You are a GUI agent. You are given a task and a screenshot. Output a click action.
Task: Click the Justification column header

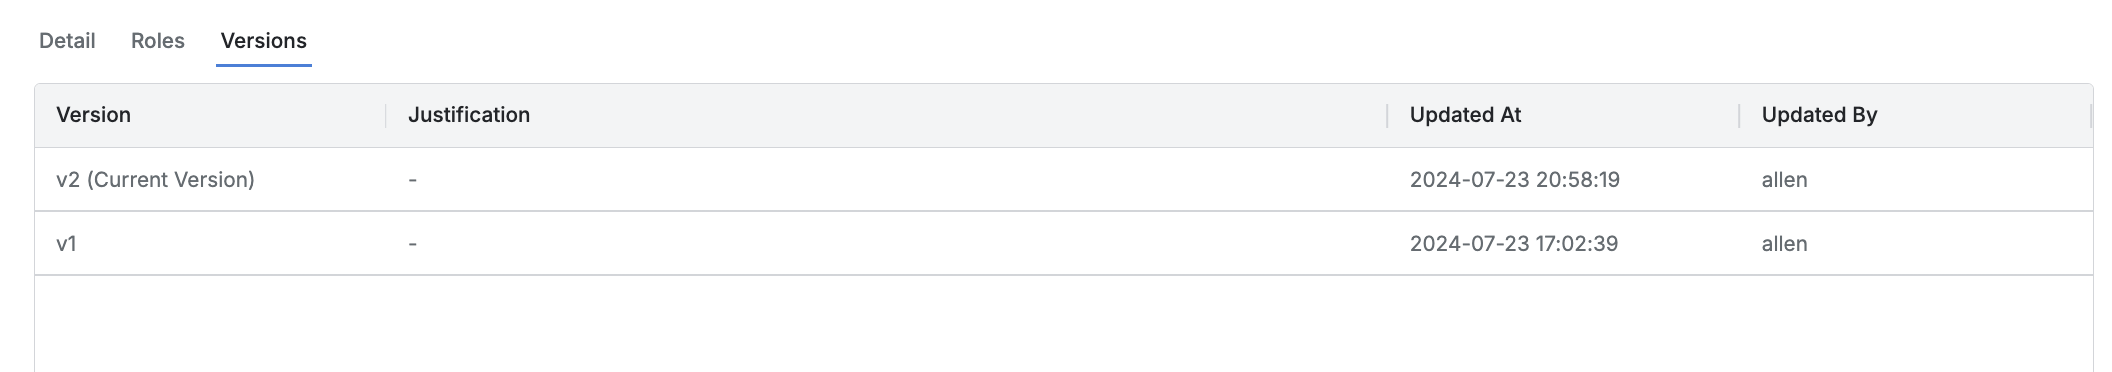469,115
